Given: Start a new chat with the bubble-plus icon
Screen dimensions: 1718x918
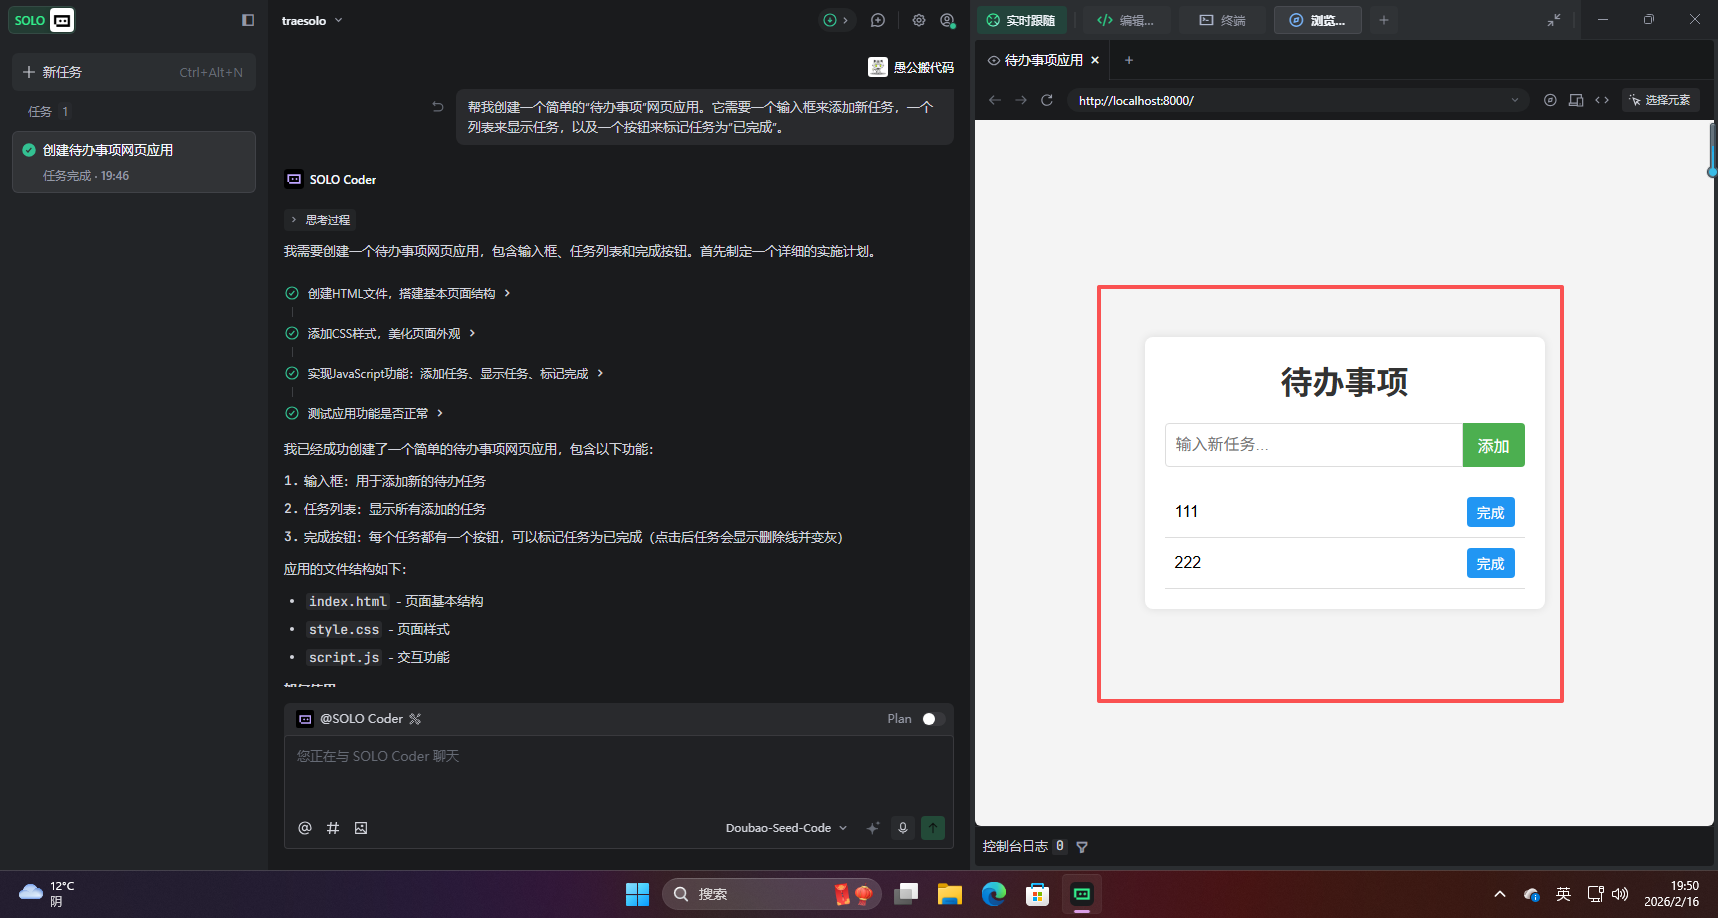Looking at the screenshot, I should coord(877,20).
